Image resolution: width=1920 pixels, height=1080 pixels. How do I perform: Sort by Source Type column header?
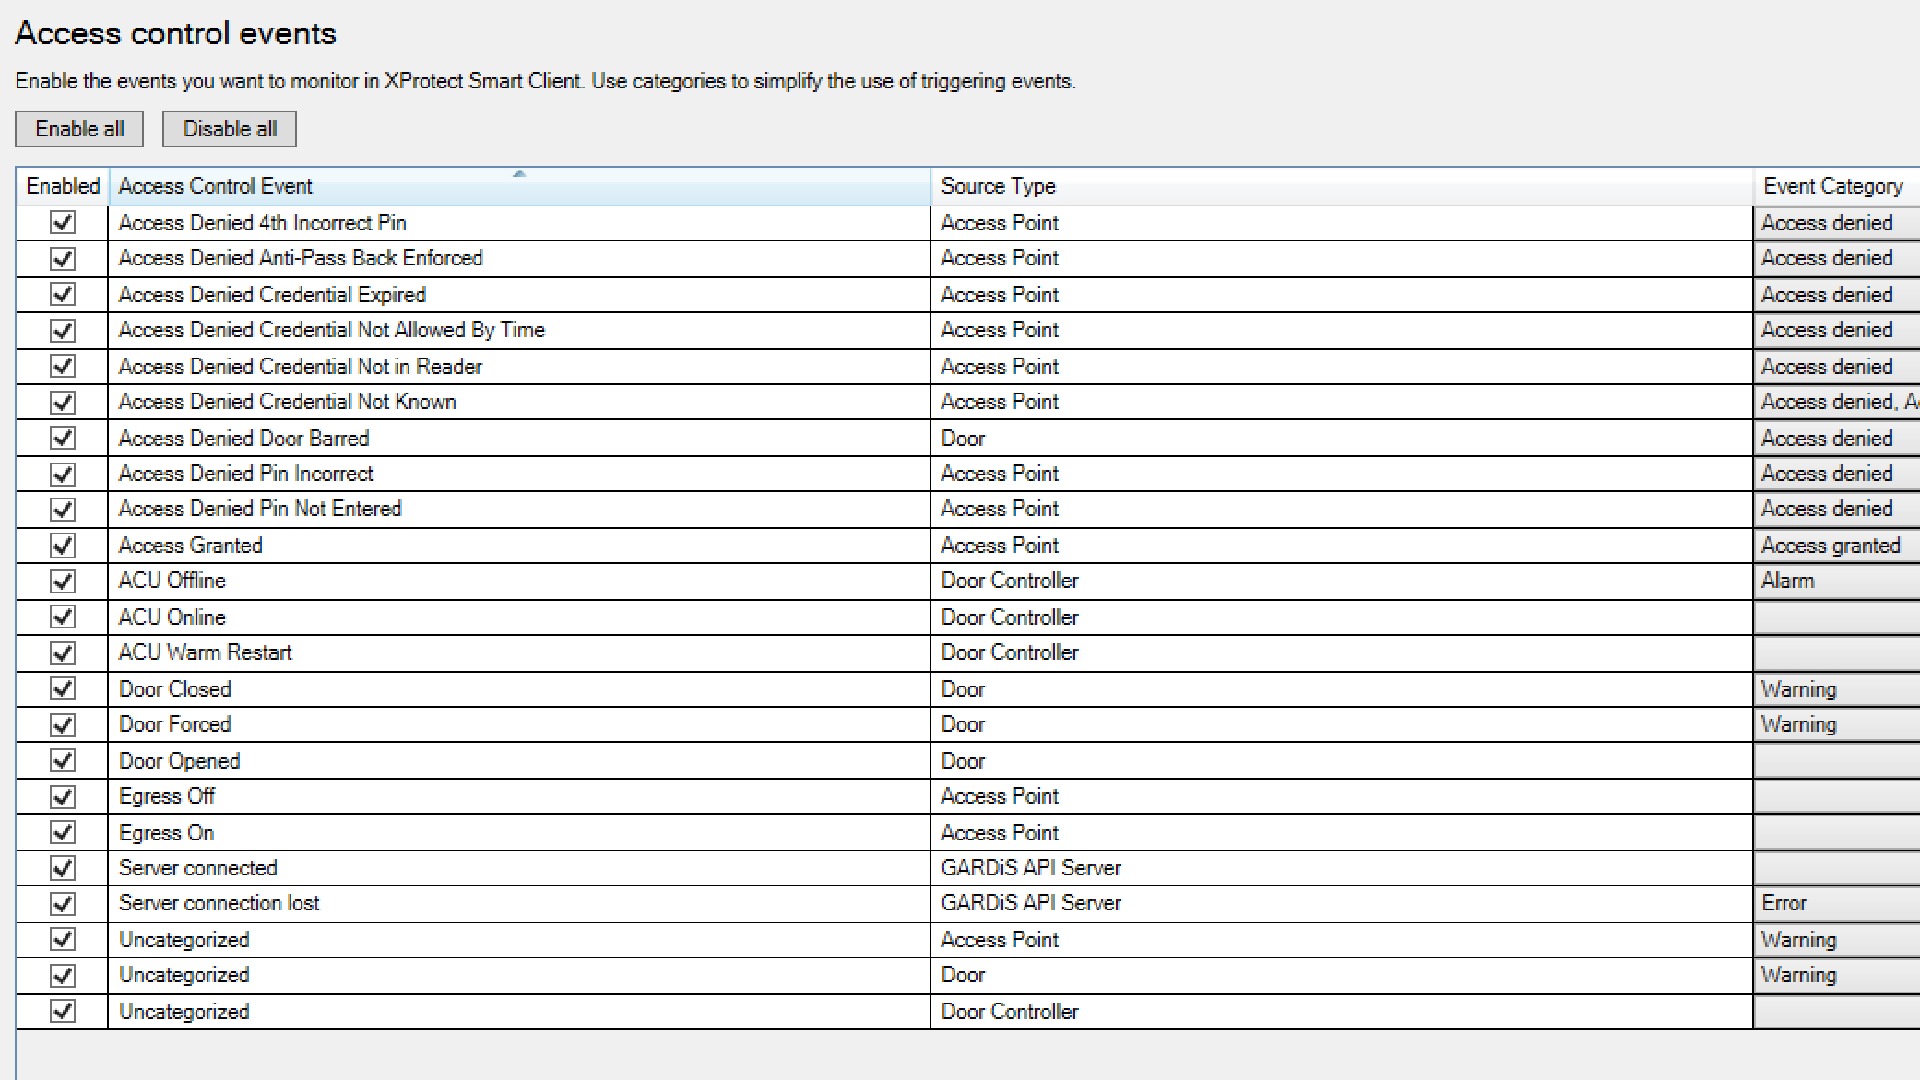[x=998, y=187]
